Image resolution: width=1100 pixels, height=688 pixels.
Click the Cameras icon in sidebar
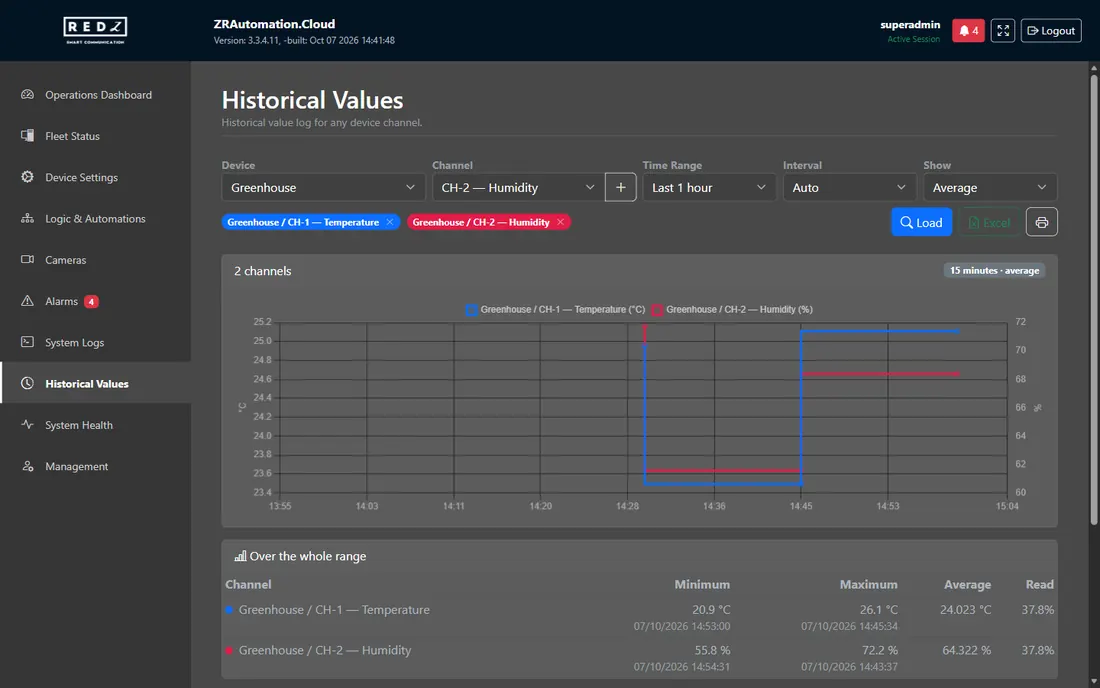pyautogui.click(x=27, y=259)
